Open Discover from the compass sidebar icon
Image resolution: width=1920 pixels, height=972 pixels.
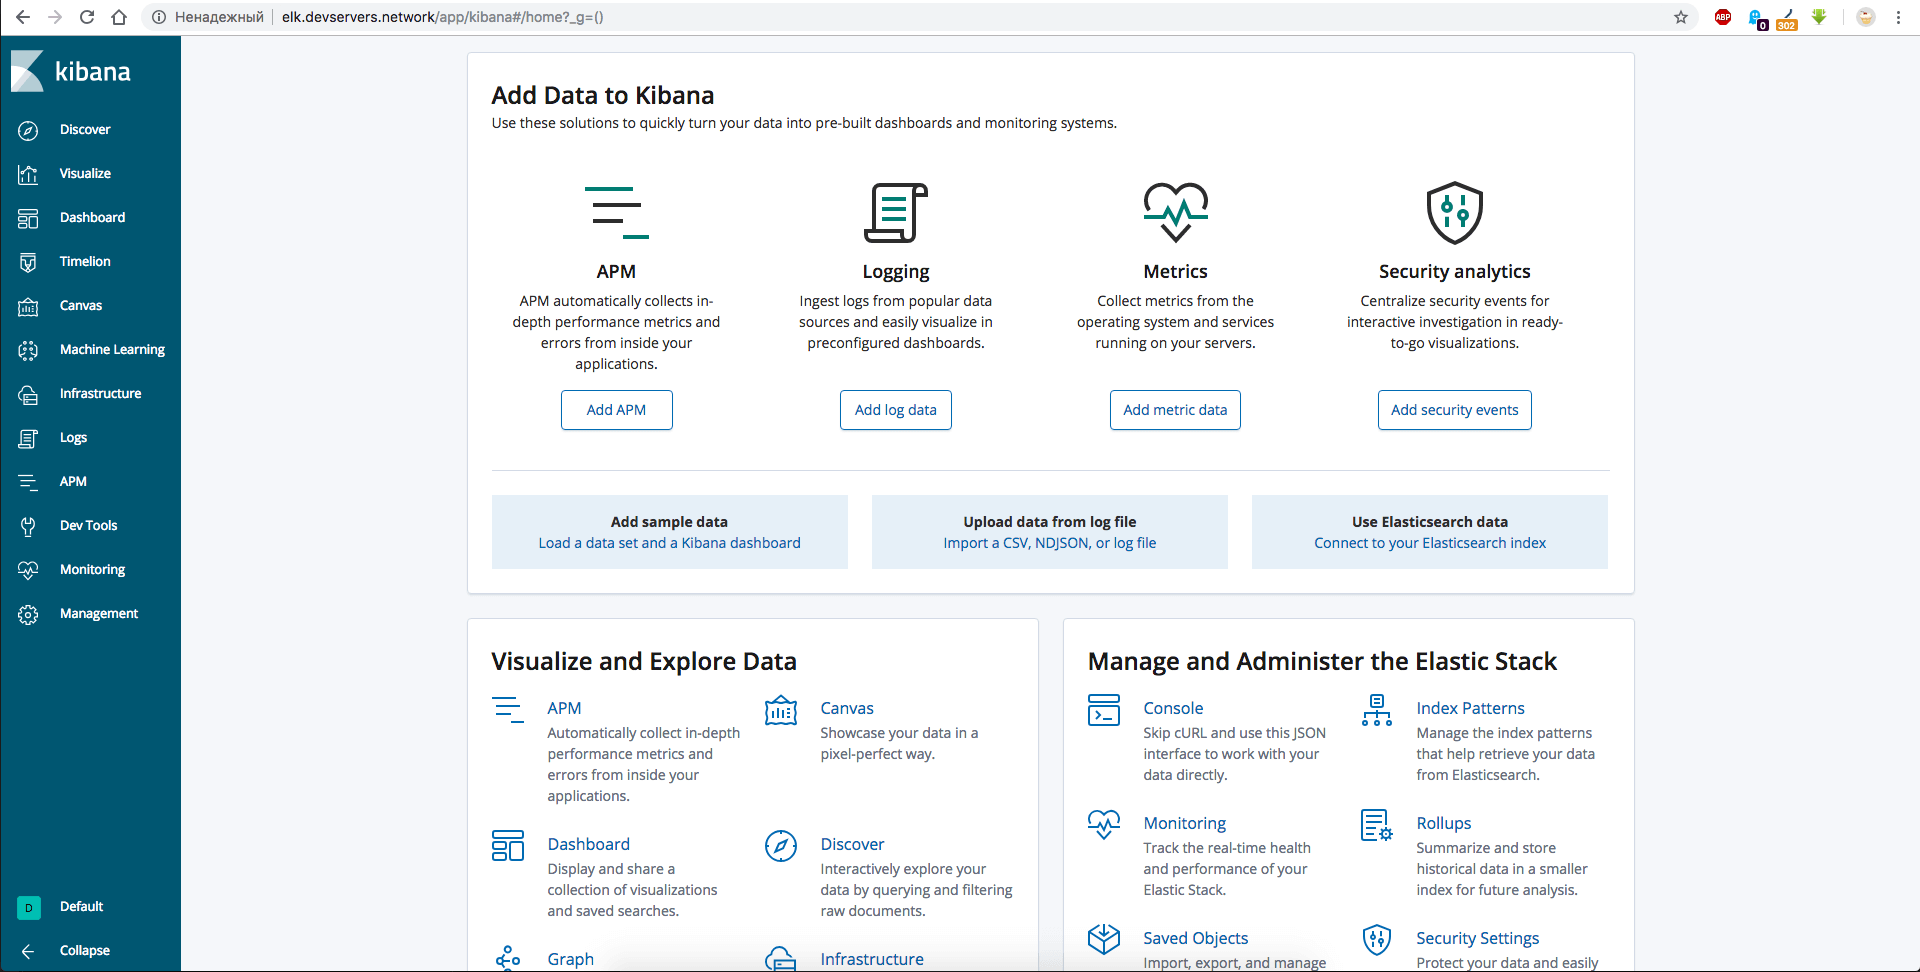28,130
